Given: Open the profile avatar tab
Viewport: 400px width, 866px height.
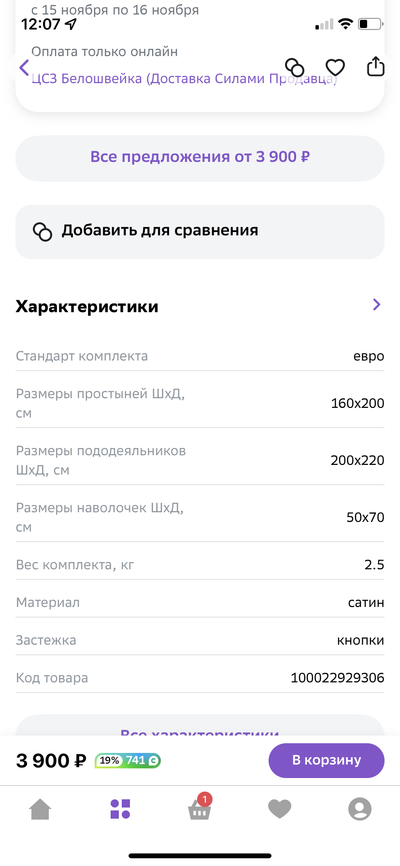Looking at the screenshot, I should coord(360,810).
